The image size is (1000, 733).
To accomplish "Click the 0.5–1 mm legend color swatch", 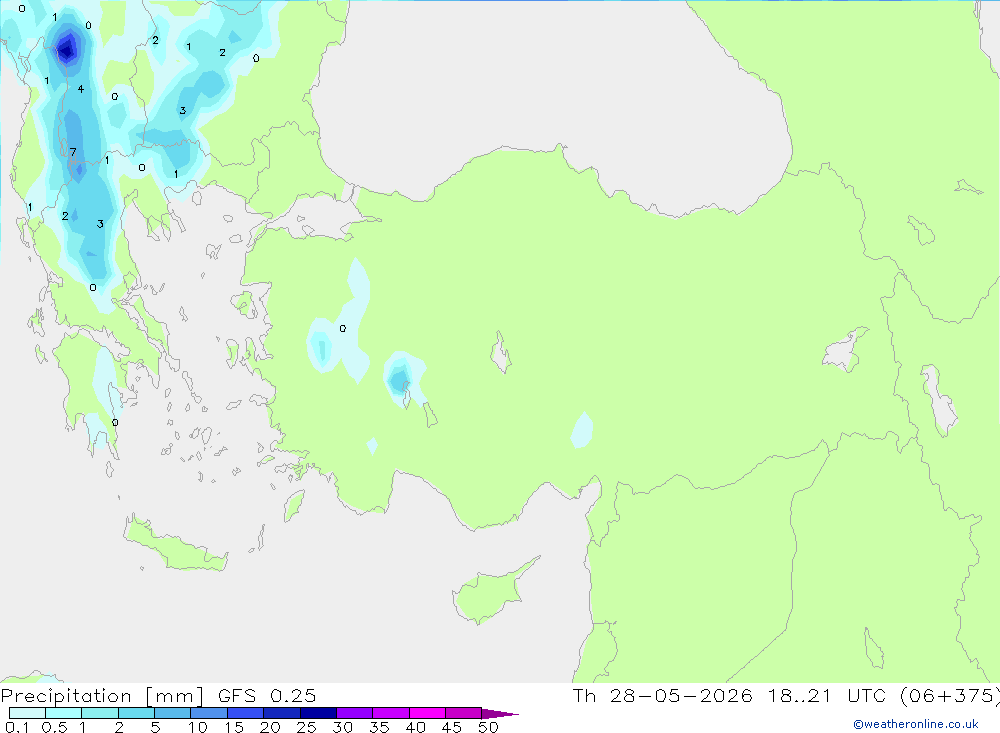I will tap(64, 713).
